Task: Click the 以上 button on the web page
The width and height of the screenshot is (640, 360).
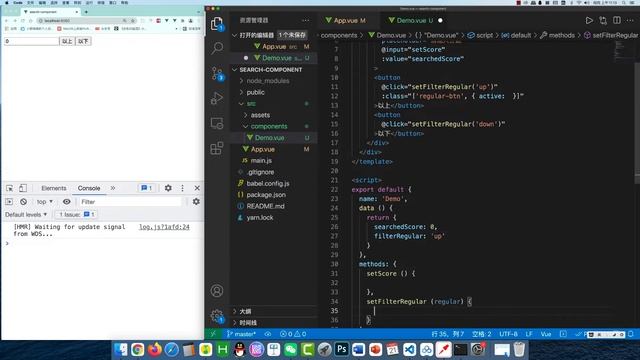Action: tap(67, 41)
